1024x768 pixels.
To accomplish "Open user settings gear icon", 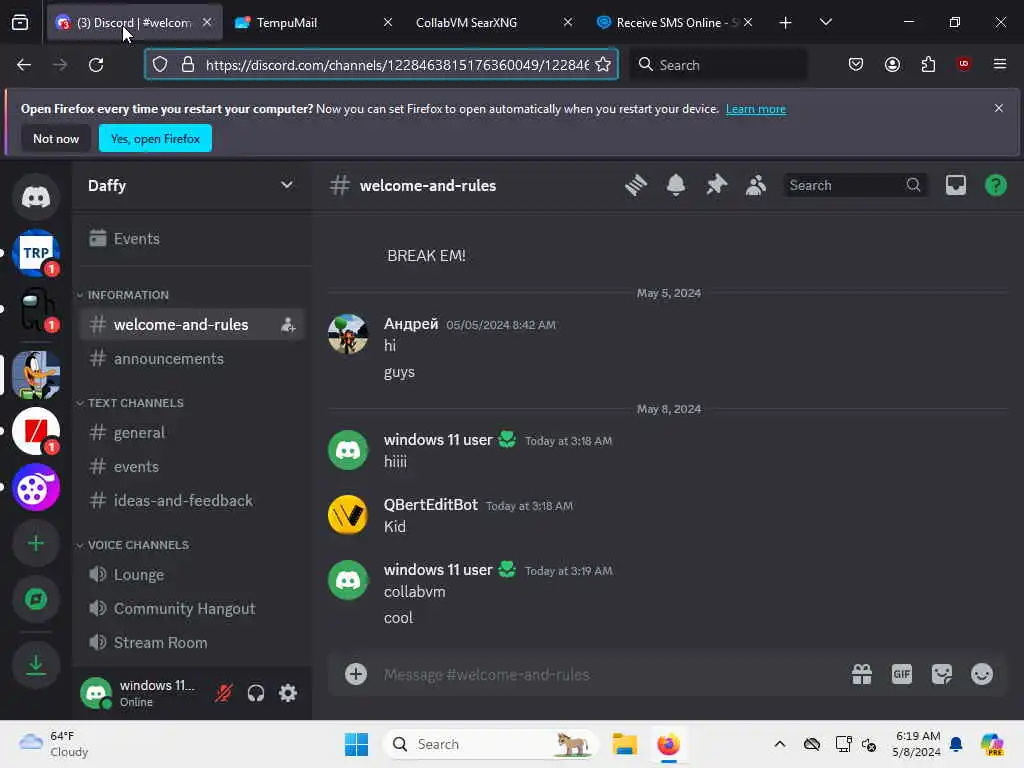I will (288, 693).
